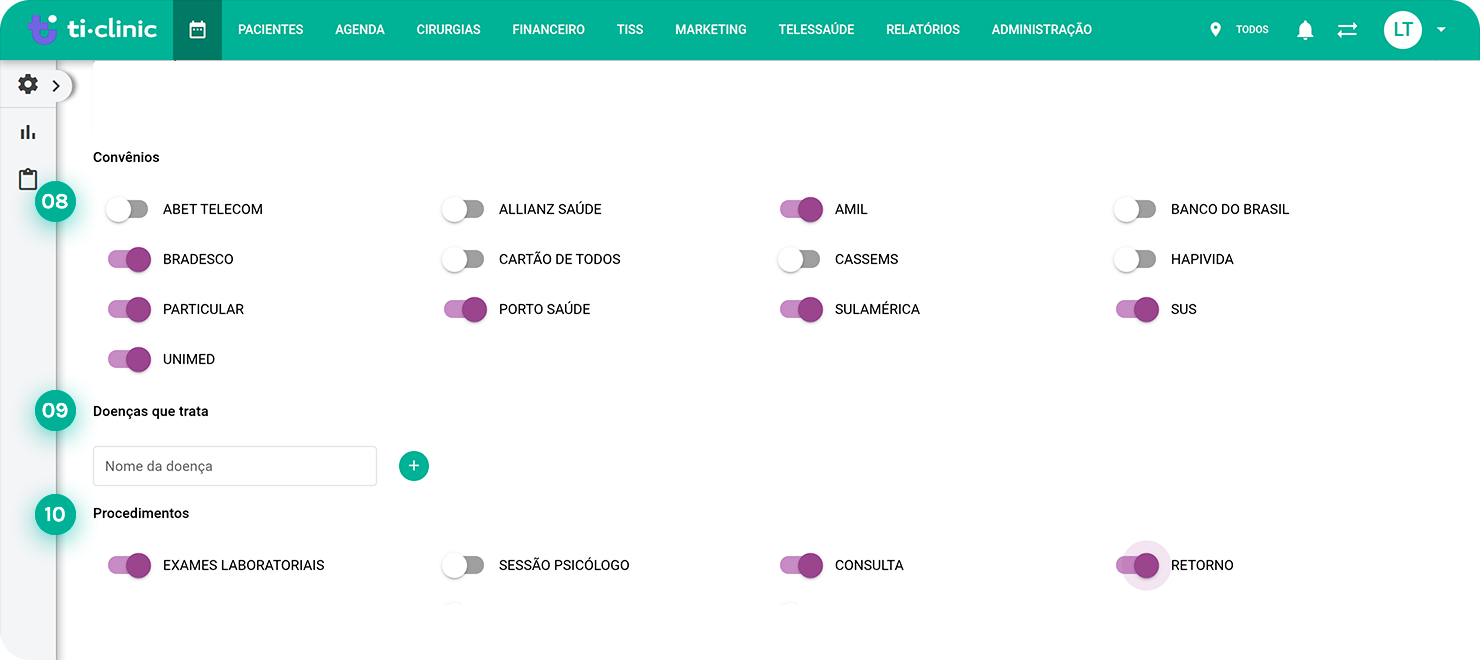Go to the RELATÓRIOS menu

click(923, 30)
